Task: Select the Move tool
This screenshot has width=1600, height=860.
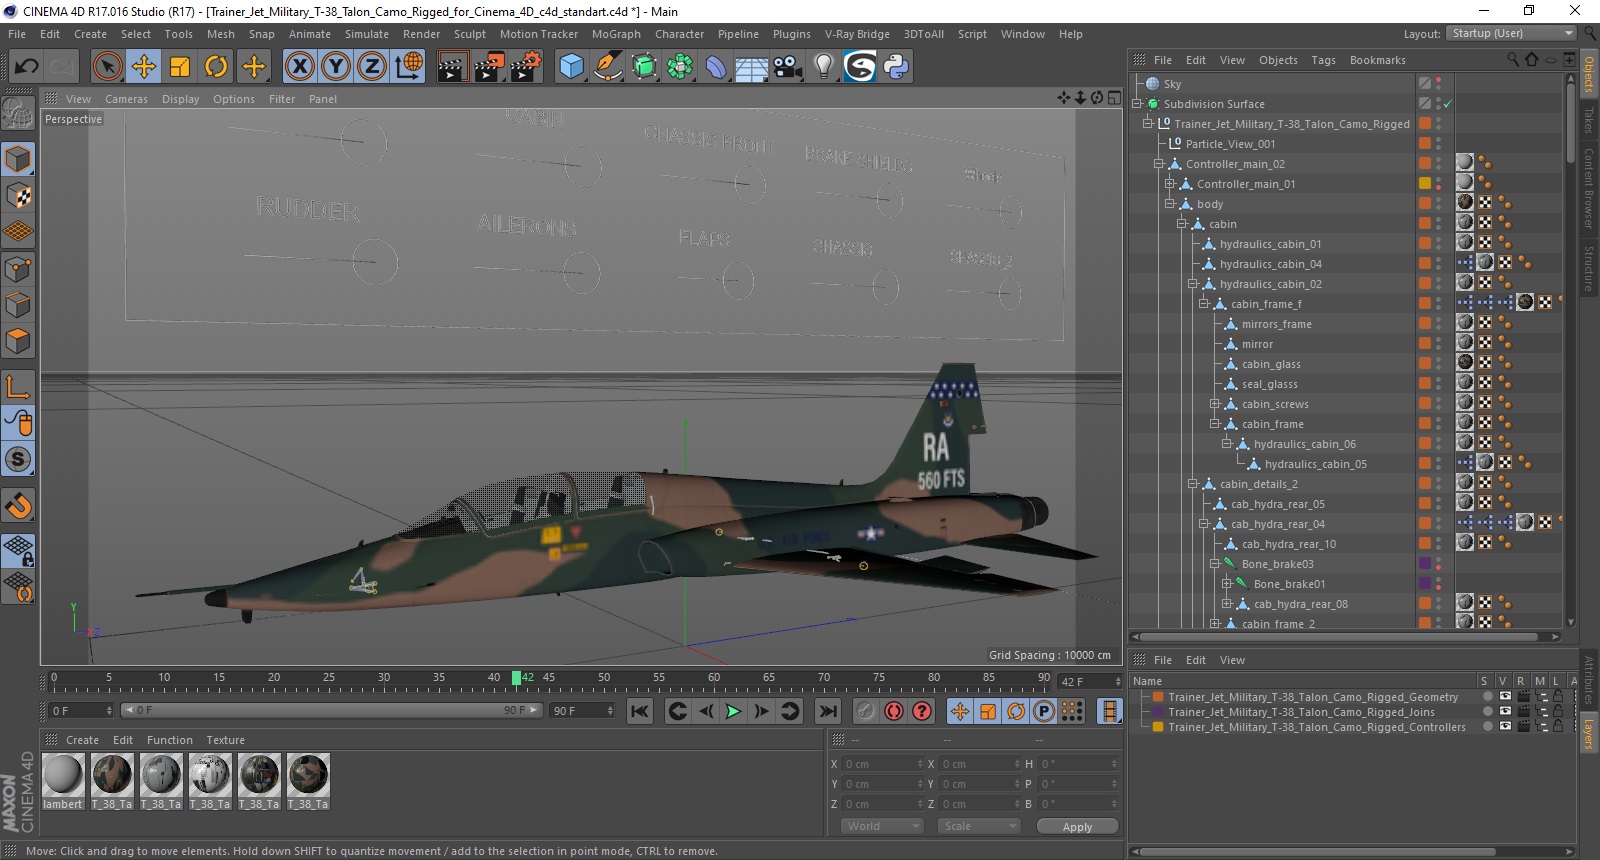Action: (144, 67)
